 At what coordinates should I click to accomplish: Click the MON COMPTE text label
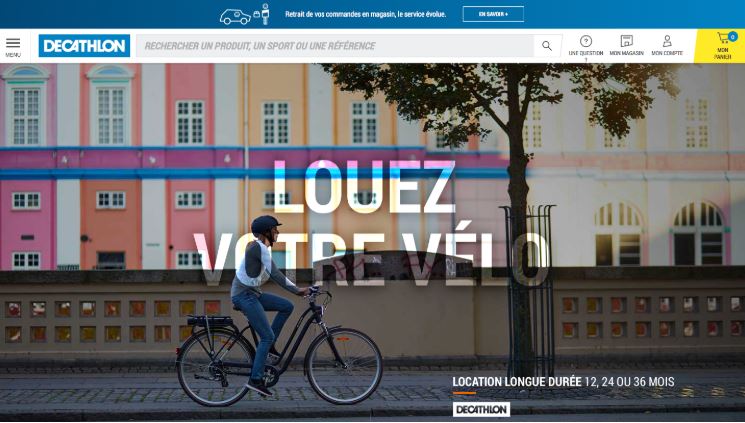(667, 53)
